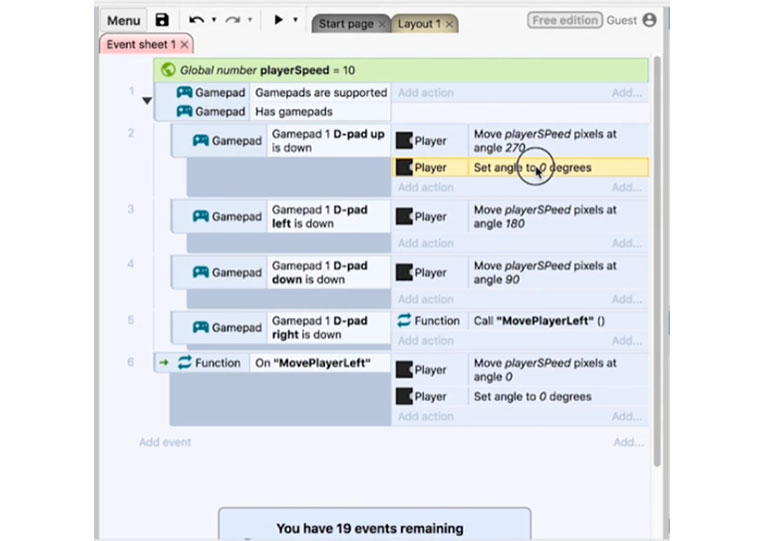Click Player icon beside angle 270 action
763x541 pixels.
tap(404, 141)
